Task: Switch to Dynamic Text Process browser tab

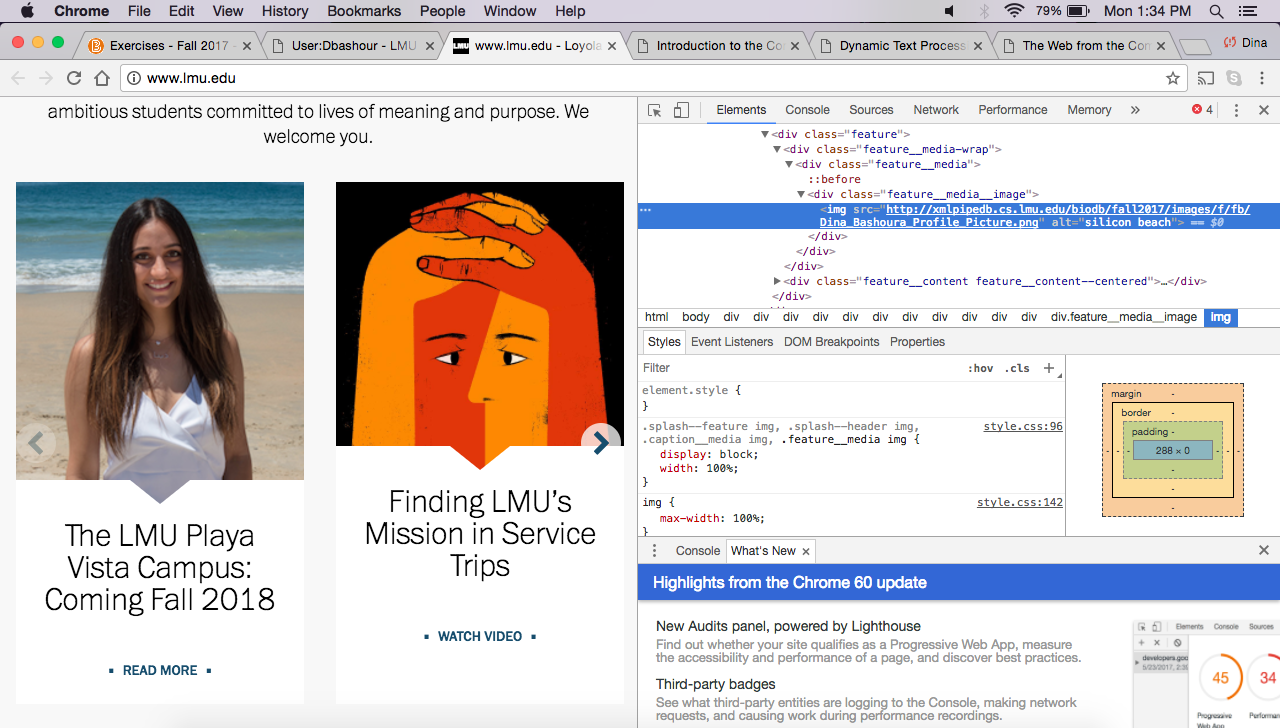Action: click(900, 46)
